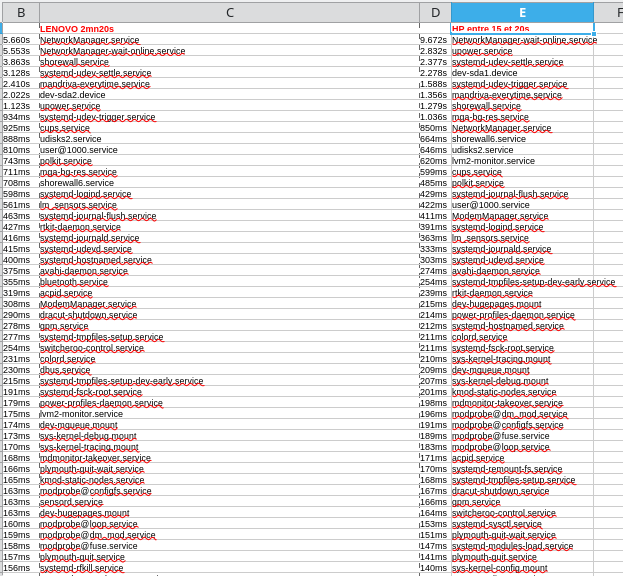Select column D header

tap(435, 13)
